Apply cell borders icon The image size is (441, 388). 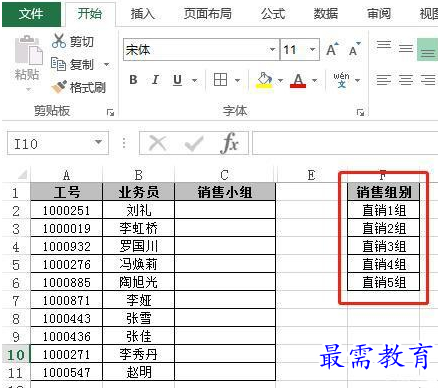click(220, 80)
